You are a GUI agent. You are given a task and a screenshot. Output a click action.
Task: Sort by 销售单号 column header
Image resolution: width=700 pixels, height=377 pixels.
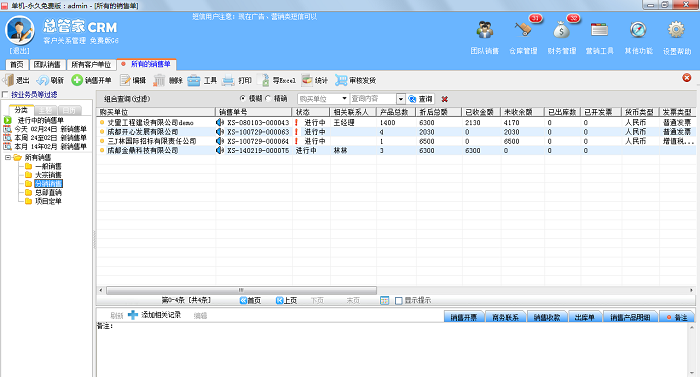[254, 112]
